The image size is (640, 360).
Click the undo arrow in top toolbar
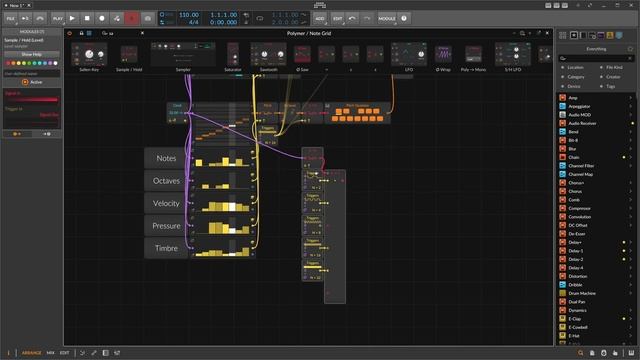pos(352,18)
